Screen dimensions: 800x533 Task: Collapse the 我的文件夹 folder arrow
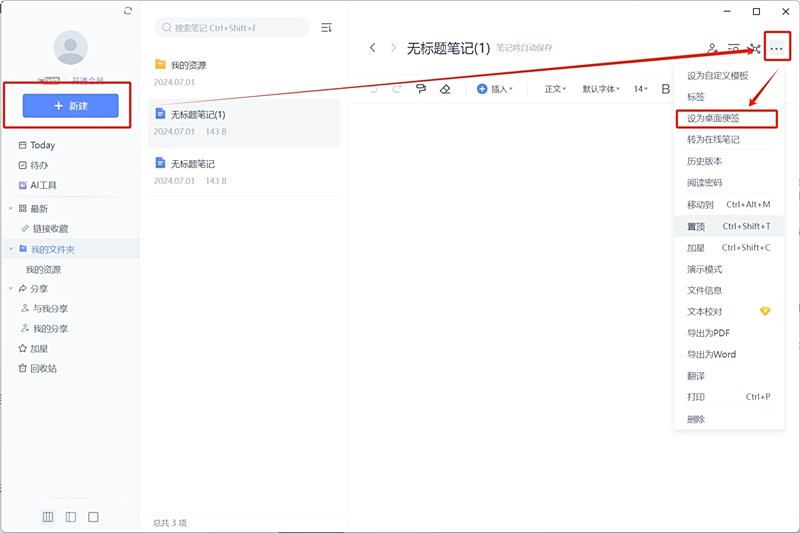11,249
